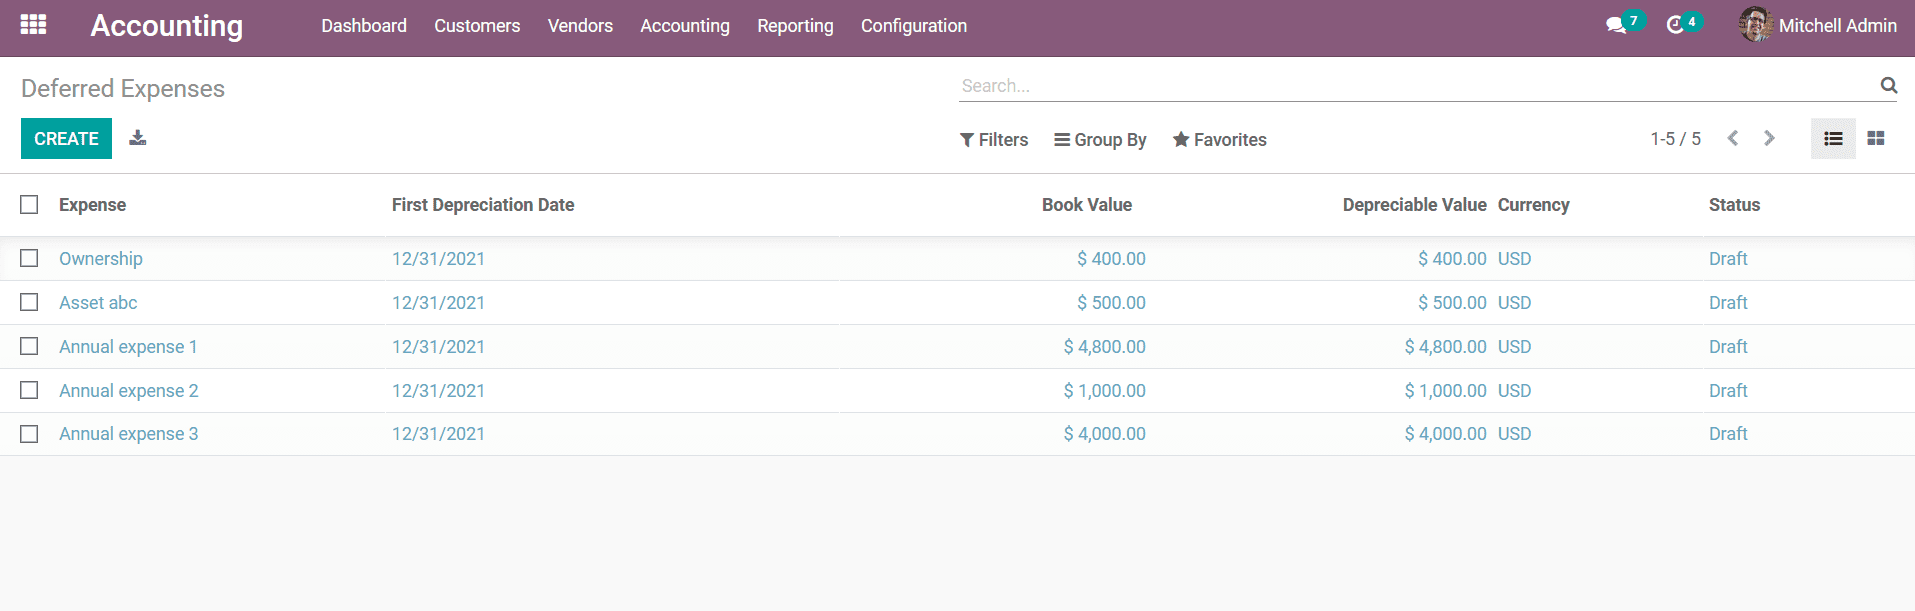Open the Ownership expense record
Screen dimensions: 1915x611
(x=101, y=259)
